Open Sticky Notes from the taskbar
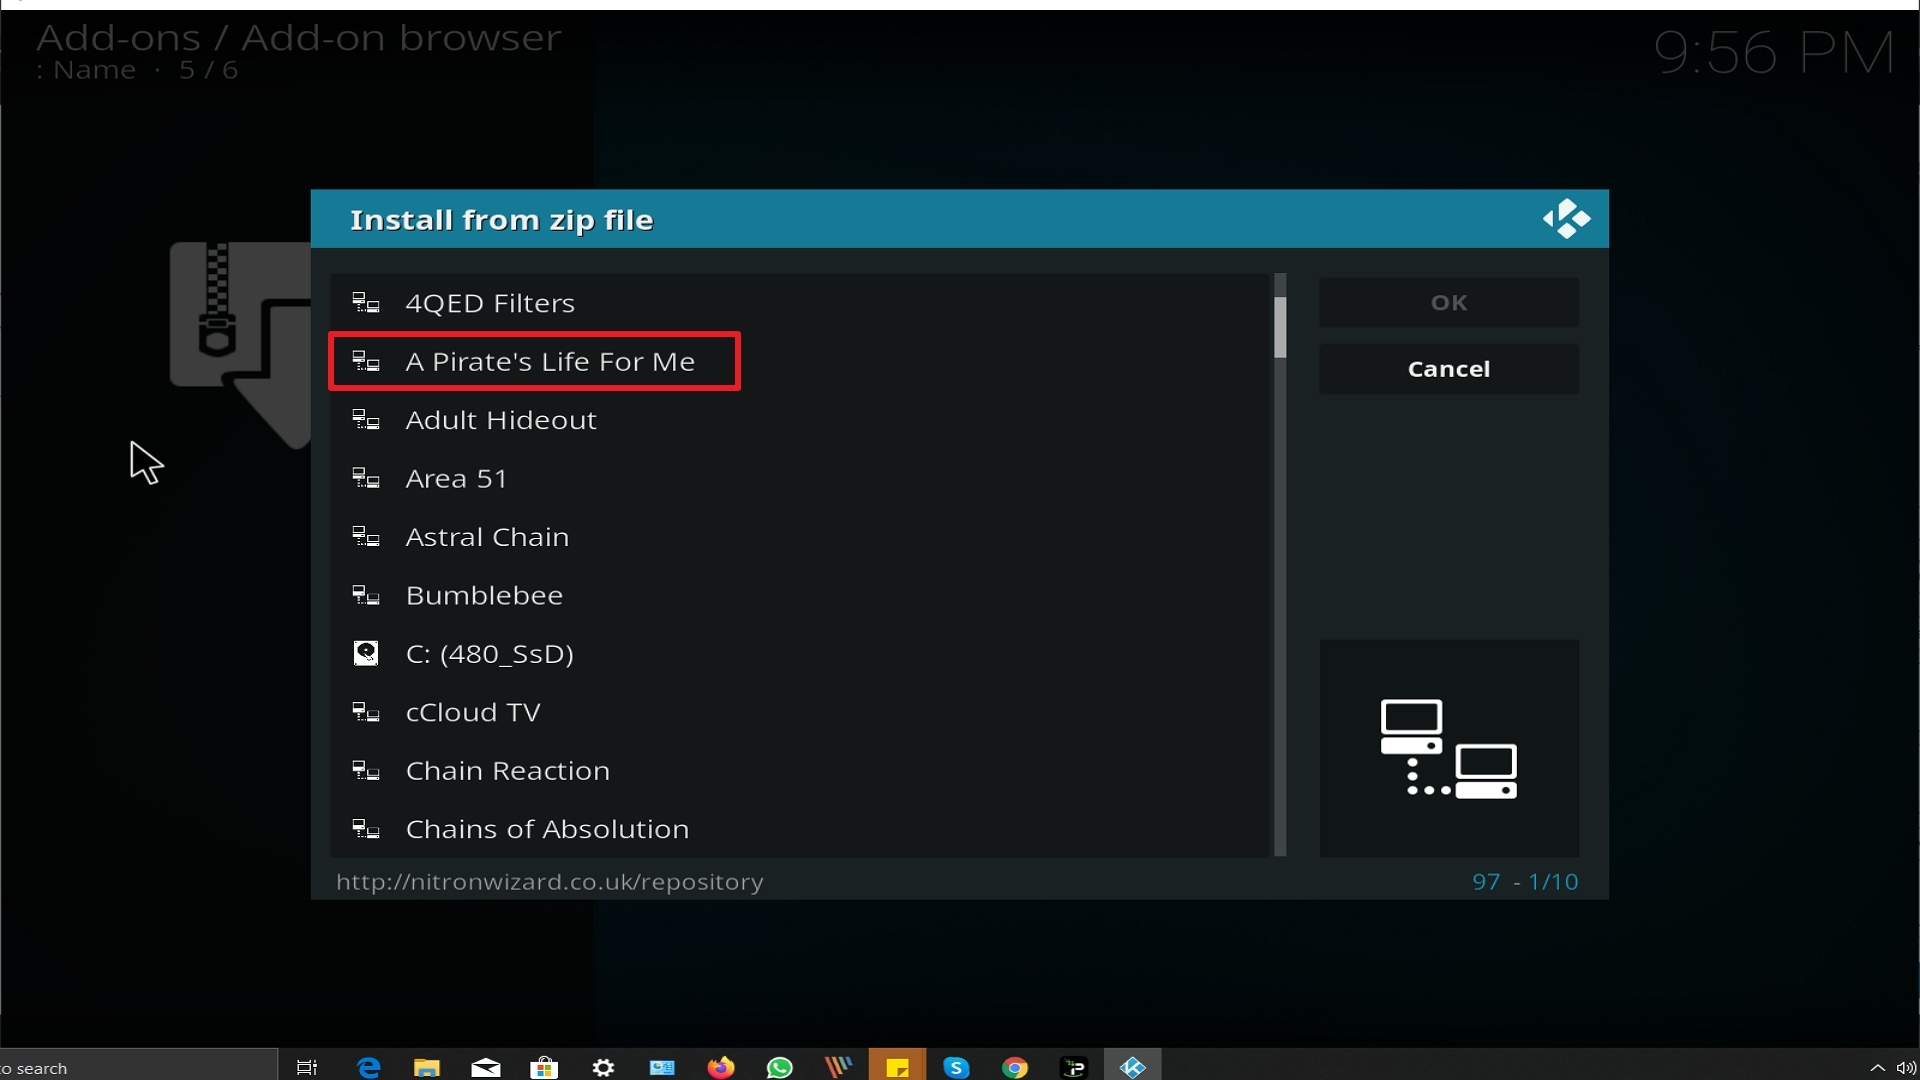Image resolution: width=1920 pixels, height=1080 pixels. [897, 1067]
